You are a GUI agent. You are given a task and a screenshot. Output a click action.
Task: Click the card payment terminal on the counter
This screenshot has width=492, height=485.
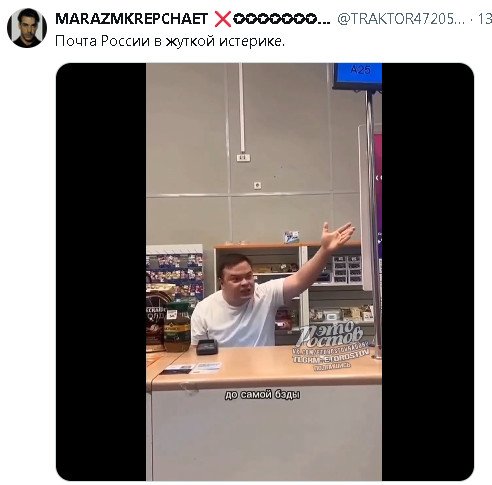(207, 347)
